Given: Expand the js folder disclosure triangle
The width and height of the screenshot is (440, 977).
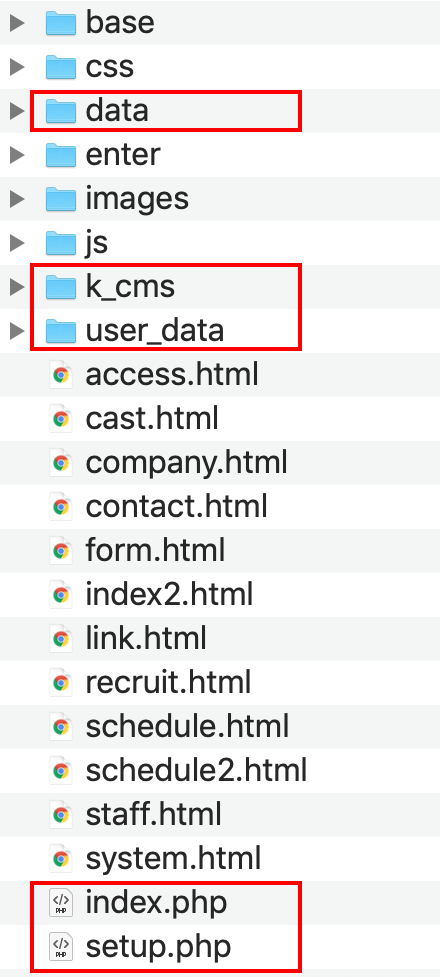Looking at the screenshot, I should click(17, 243).
